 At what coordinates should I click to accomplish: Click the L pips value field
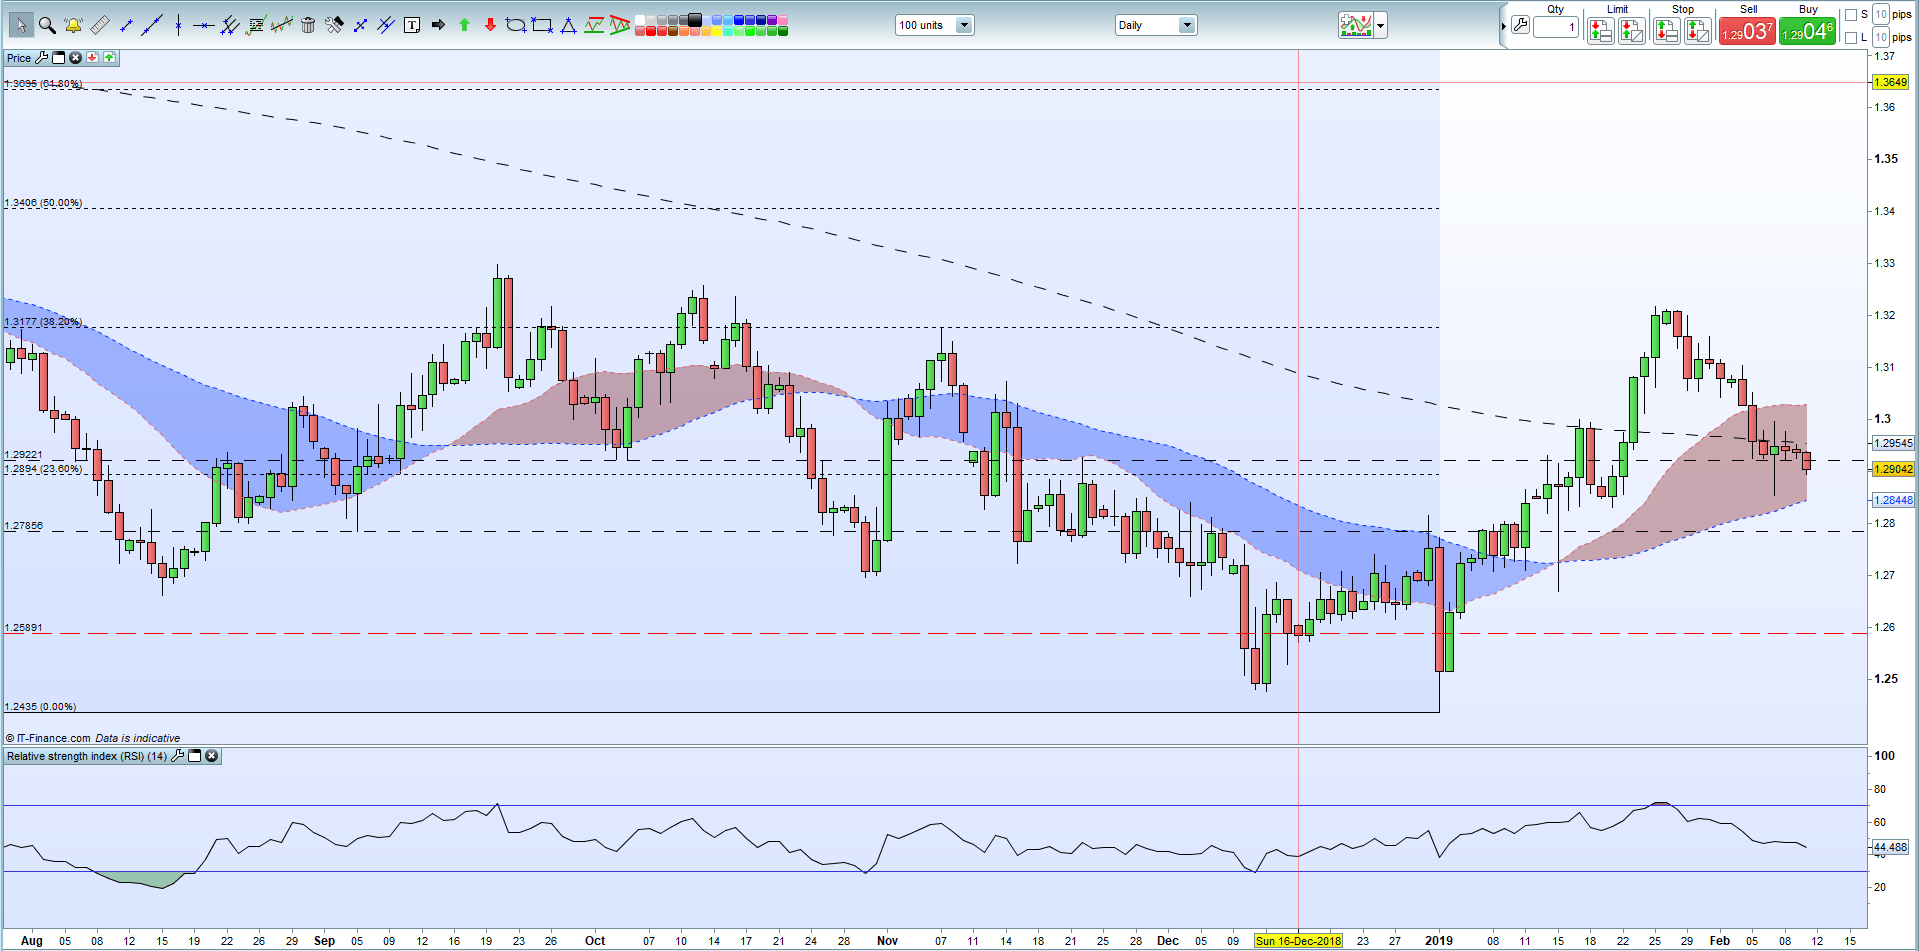(x=1881, y=37)
